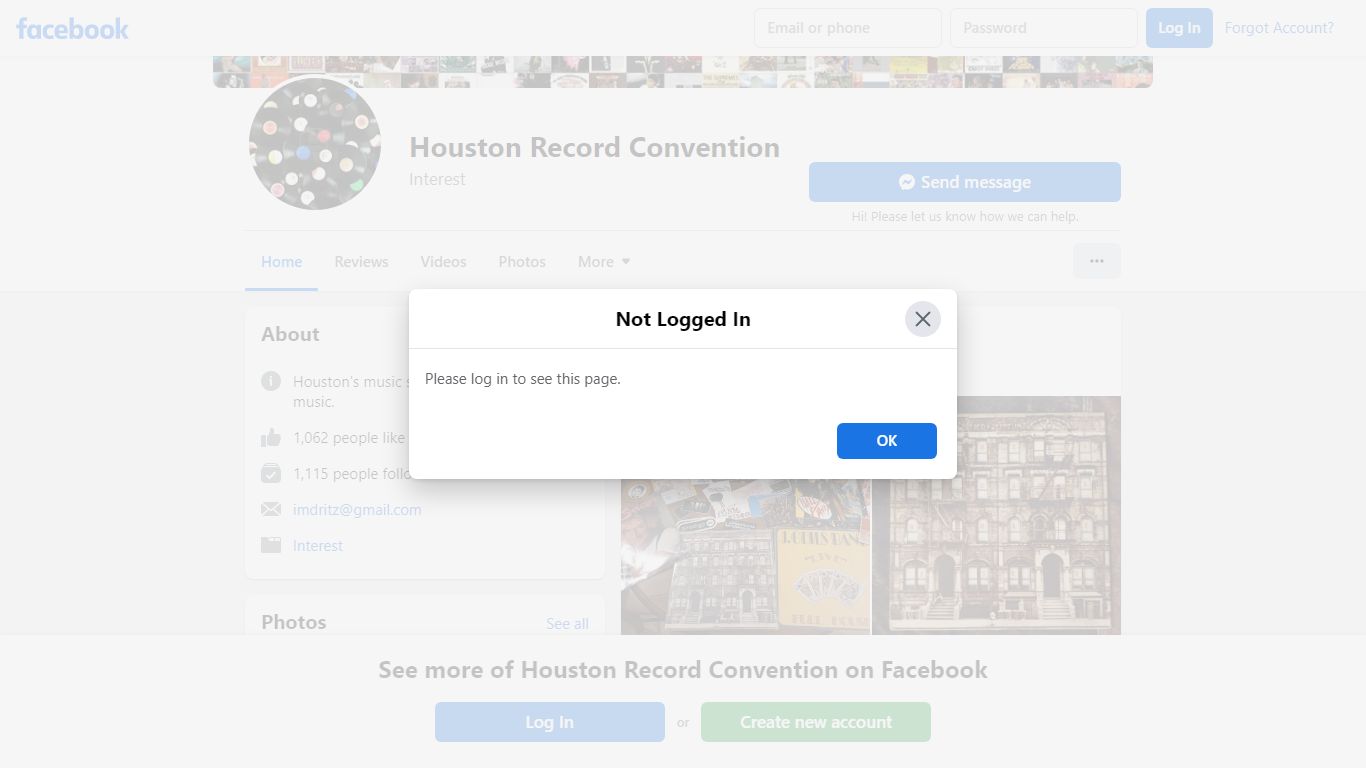
Task: Click the top Log In button
Action: pyautogui.click(x=1179, y=28)
